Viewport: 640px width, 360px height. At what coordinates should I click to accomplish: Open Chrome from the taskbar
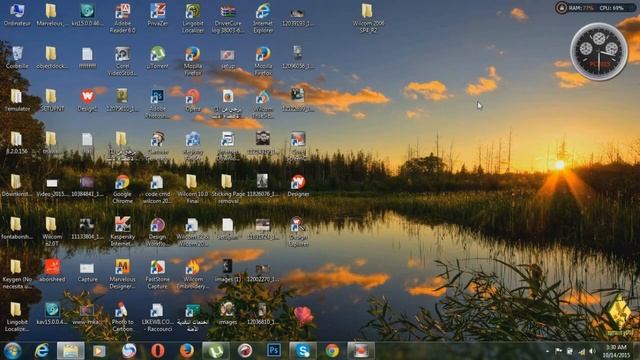pyautogui.click(x=332, y=351)
